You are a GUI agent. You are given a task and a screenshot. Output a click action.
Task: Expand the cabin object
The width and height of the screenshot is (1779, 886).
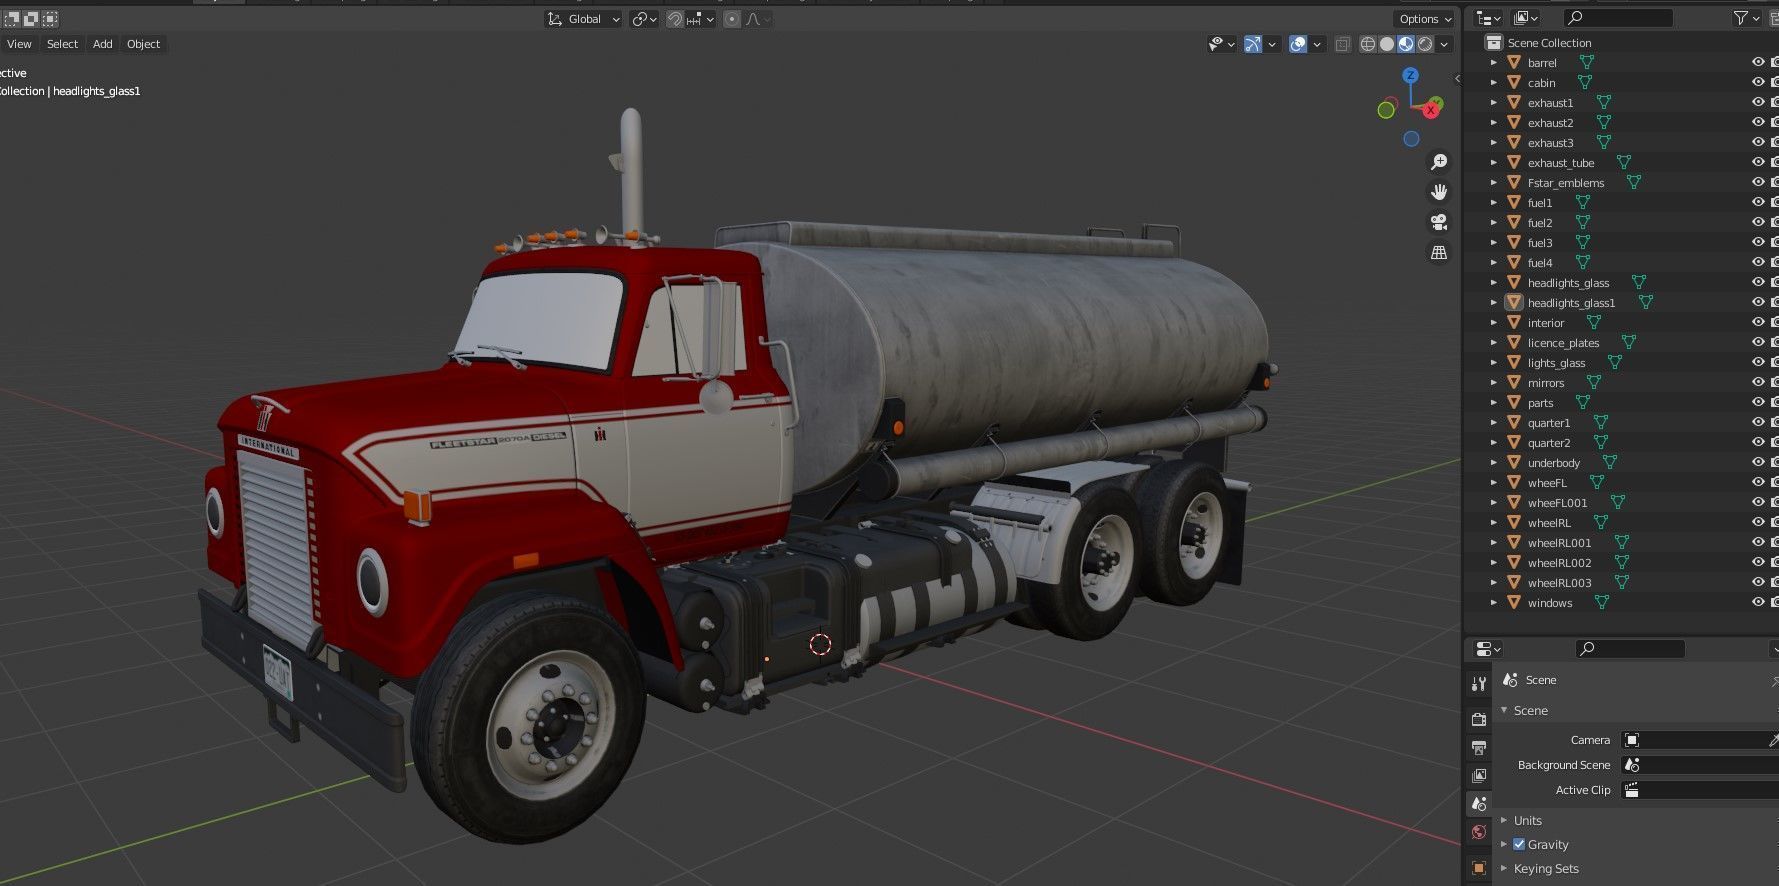pyautogui.click(x=1494, y=83)
